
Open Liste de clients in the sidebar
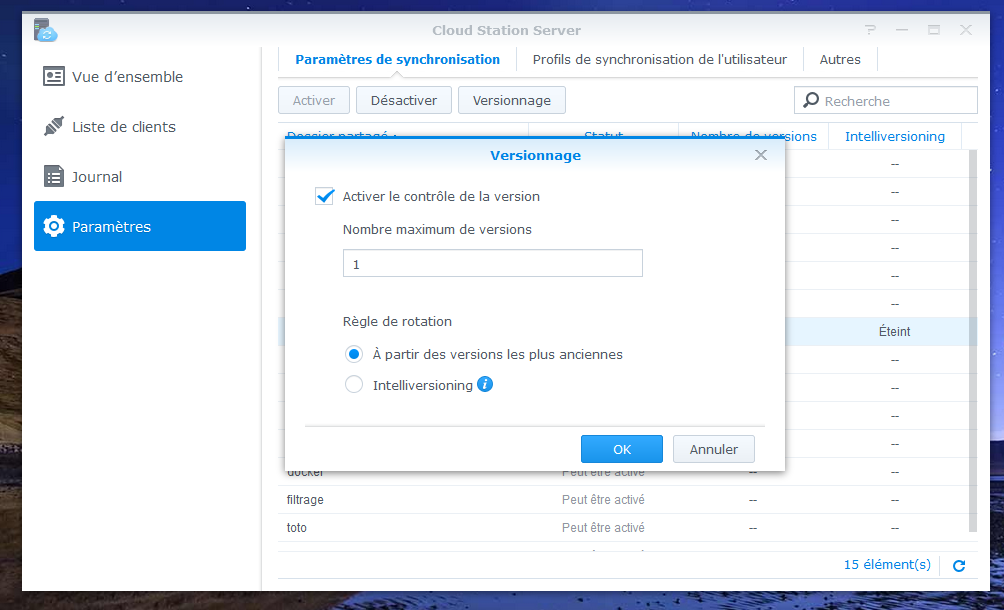tap(140, 127)
